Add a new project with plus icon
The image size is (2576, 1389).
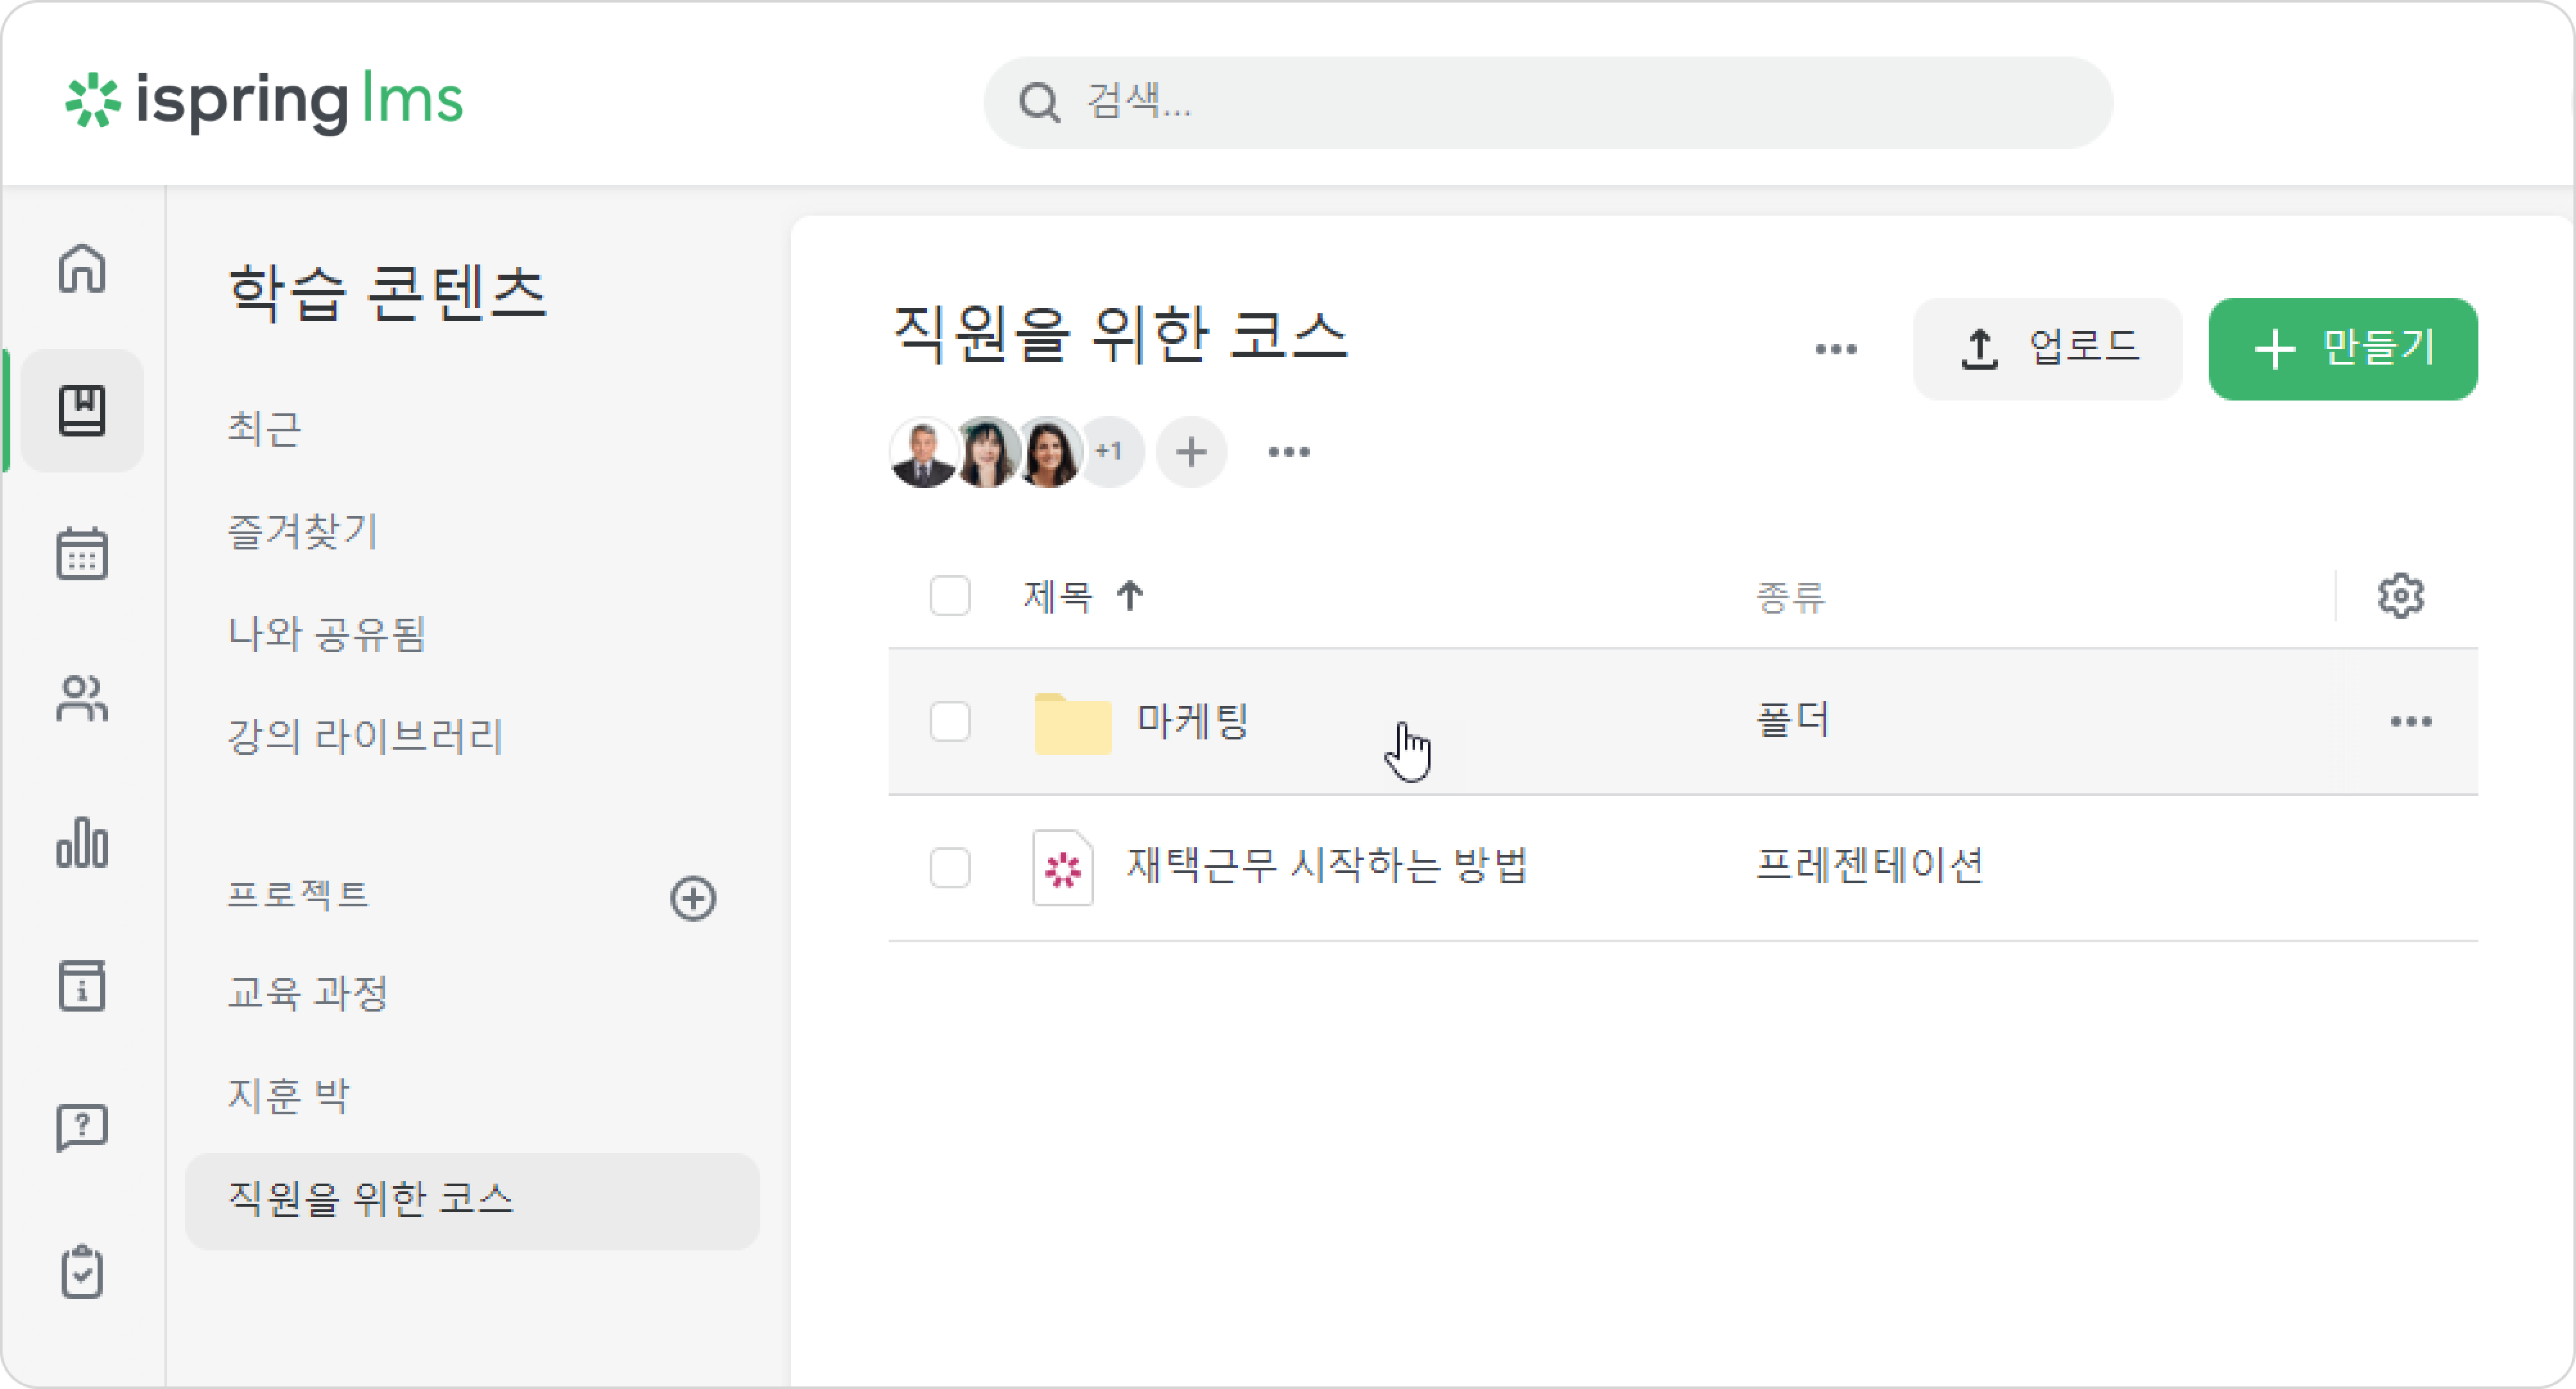point(693,897)
